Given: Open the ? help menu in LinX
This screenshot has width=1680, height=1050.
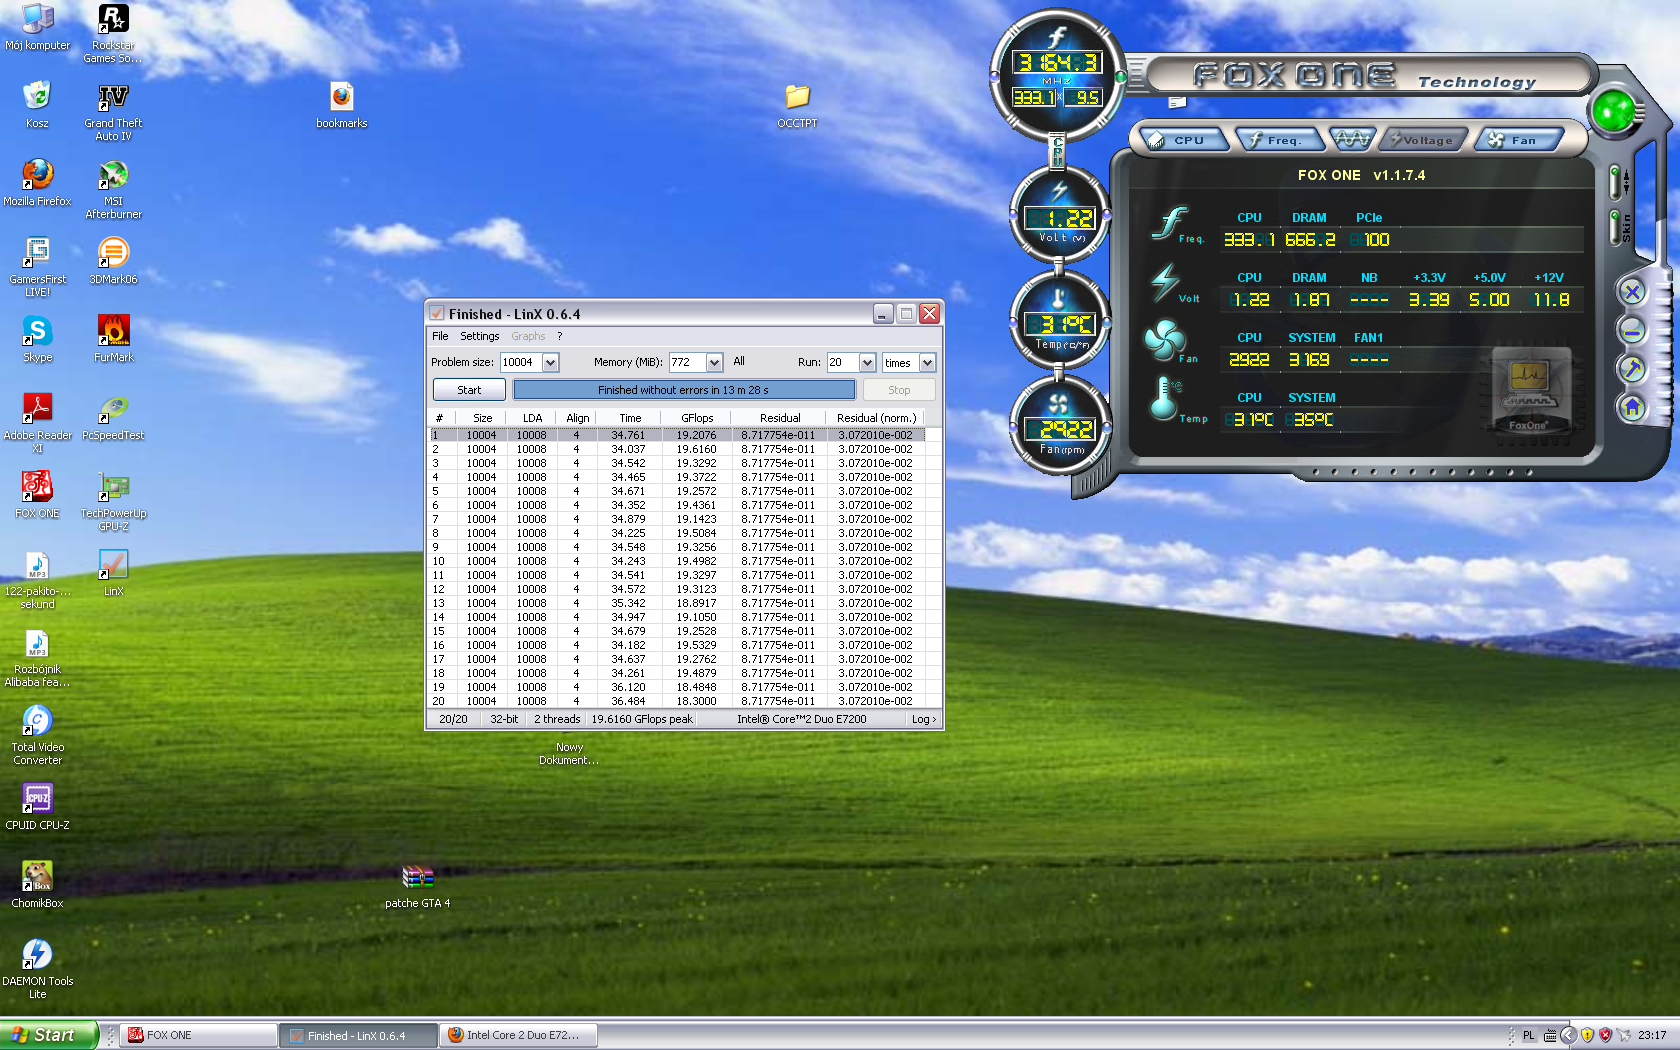Looking at the screenshot, I should click(x=560, y=336).
